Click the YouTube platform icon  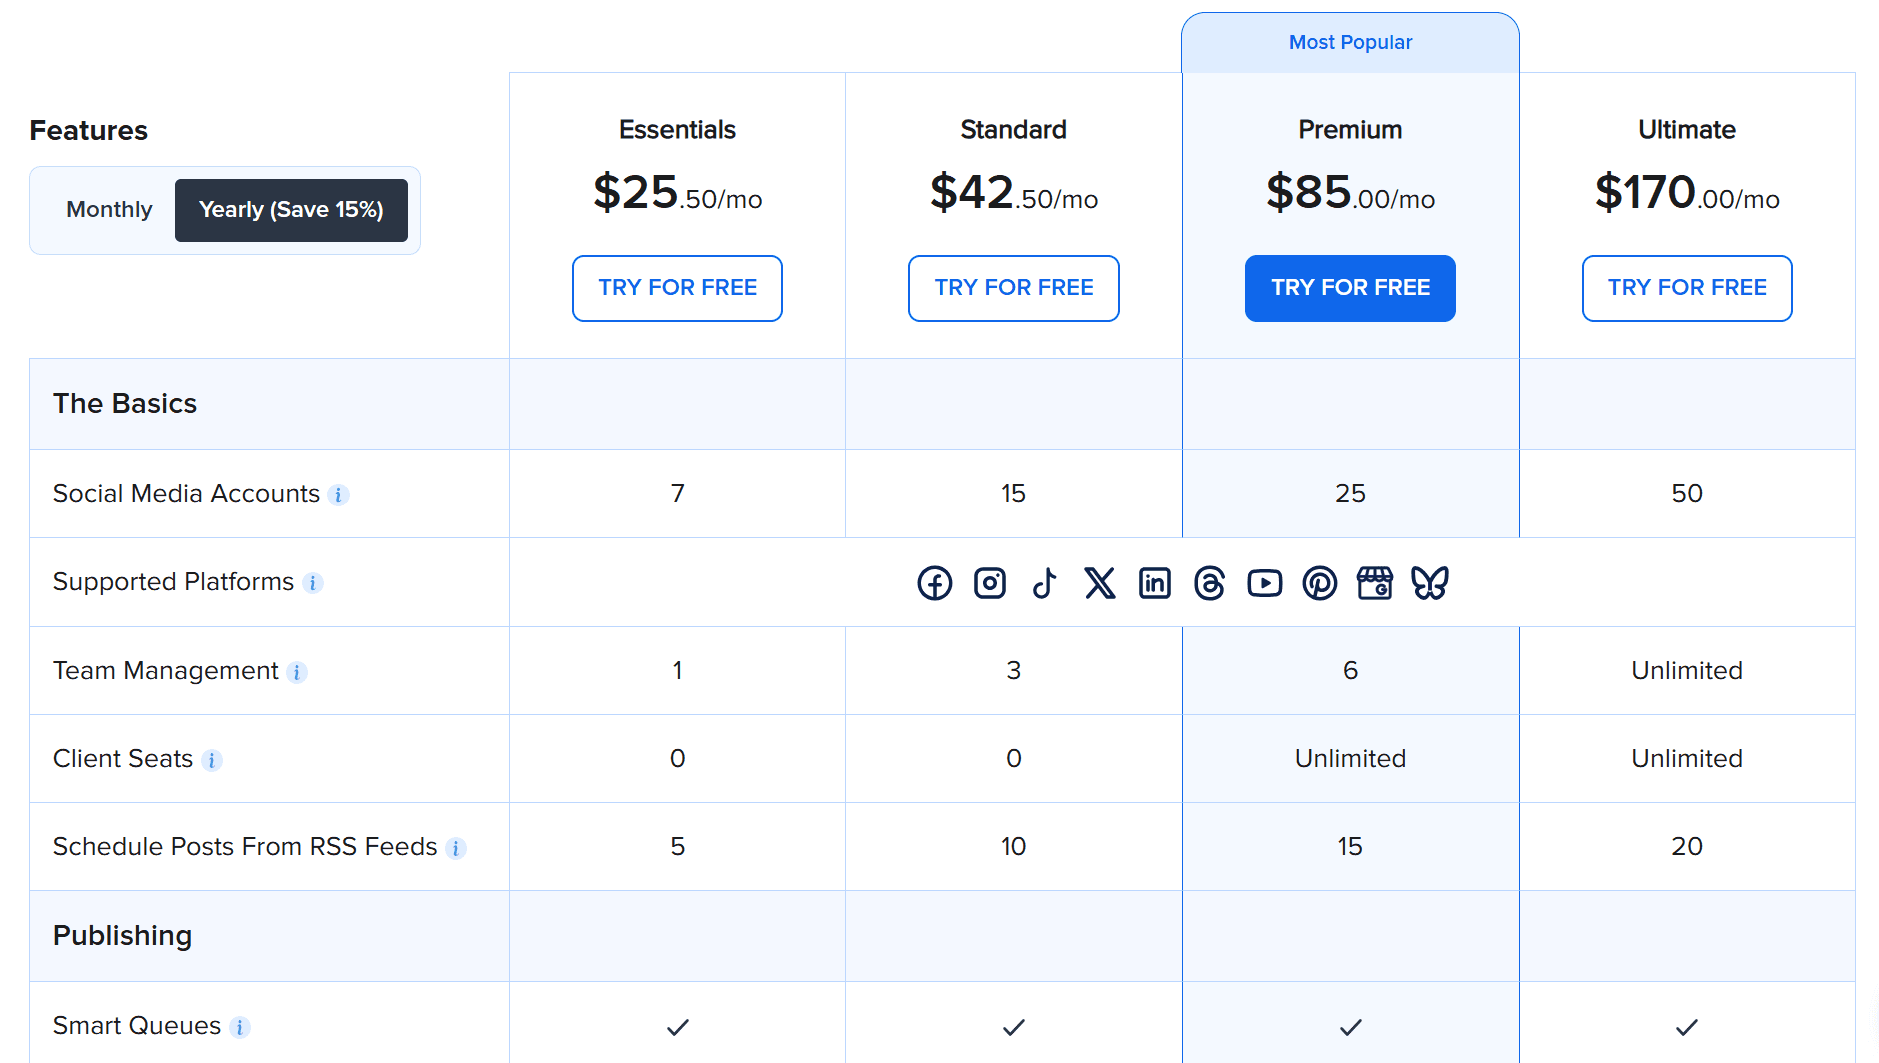click(1264, 583)
